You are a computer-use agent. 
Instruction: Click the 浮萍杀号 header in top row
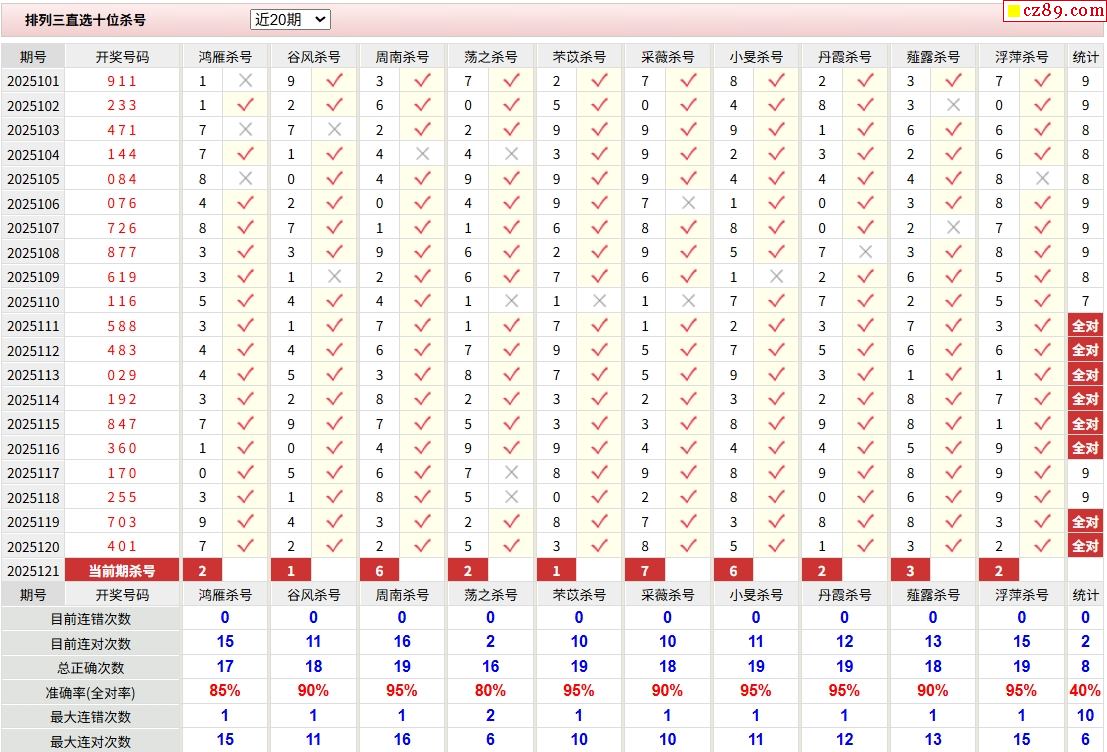point(1022,57)
